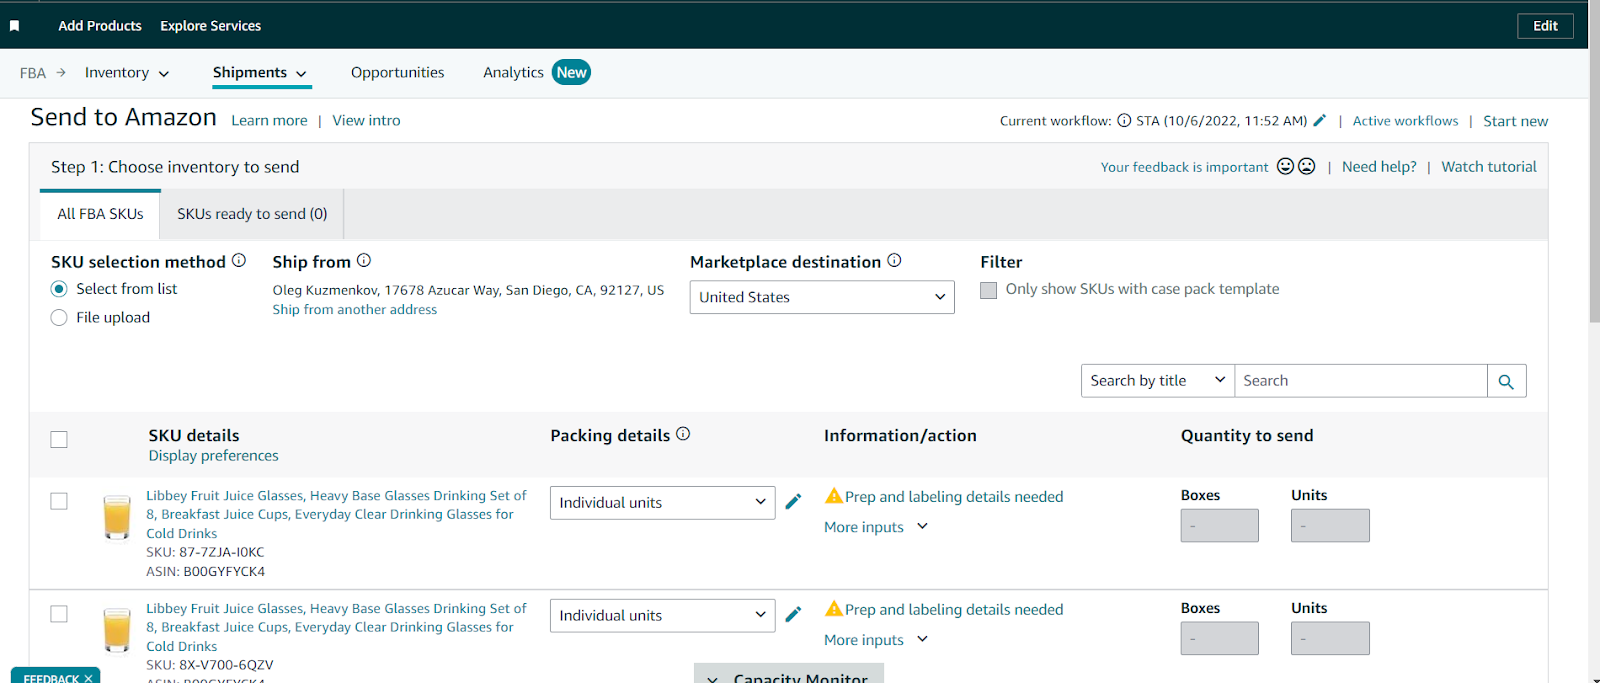This screenshot has width=1600, height=683.
Task: Open product title link for SKU 8X-V700-6QZV
Action: click(336, 627)
